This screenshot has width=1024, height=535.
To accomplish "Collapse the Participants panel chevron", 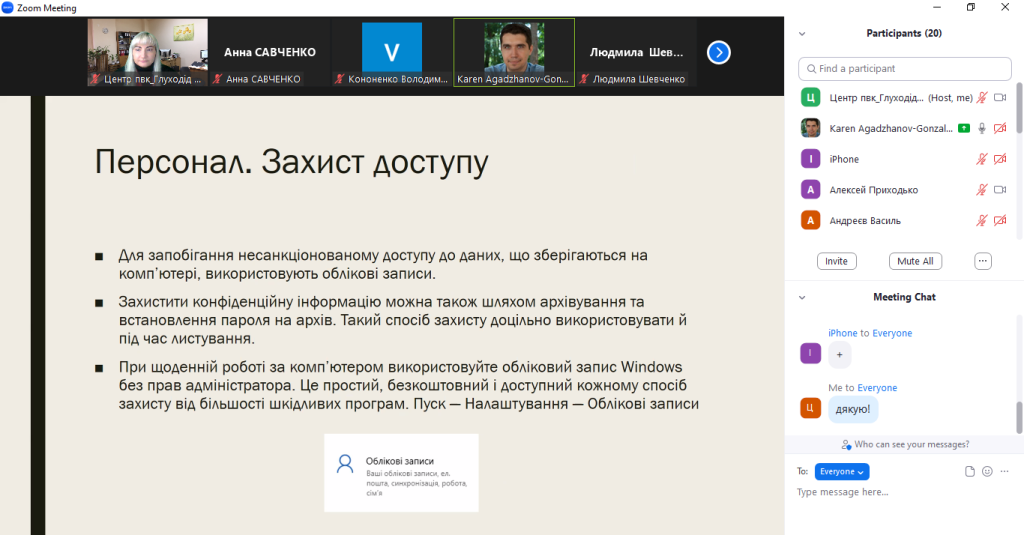I will point(802,33).
